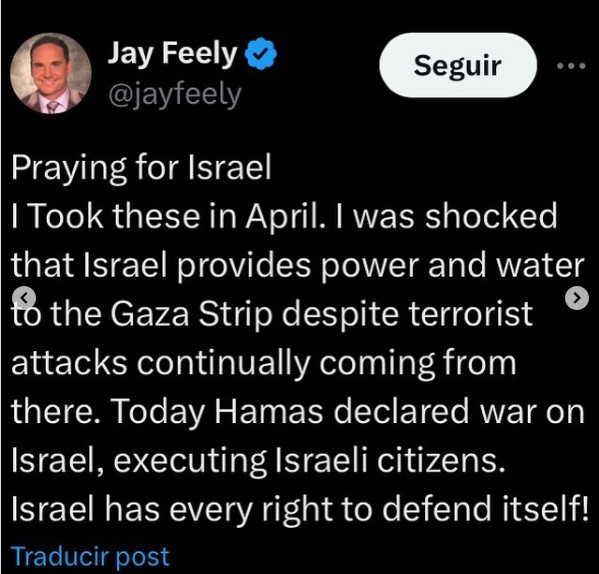Go to the previous image with left arrow

click(24, 298)
